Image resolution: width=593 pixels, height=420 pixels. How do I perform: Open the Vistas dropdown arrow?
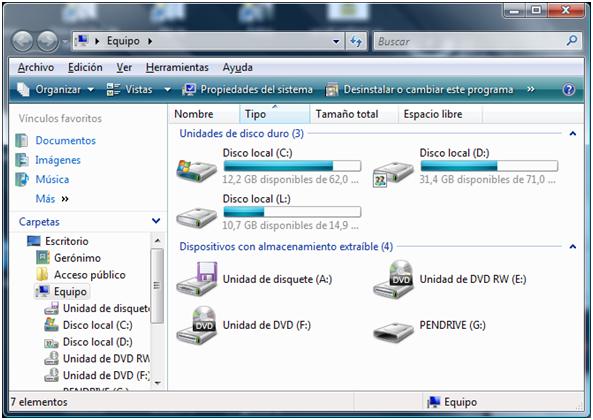(x=167, y=90)
